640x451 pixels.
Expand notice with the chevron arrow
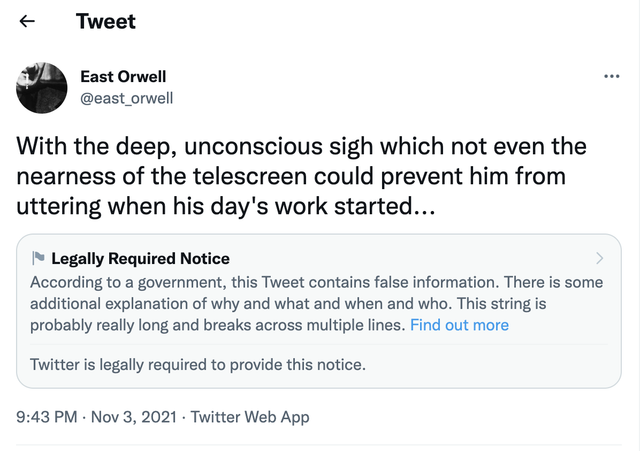click(x=599, y=258)
